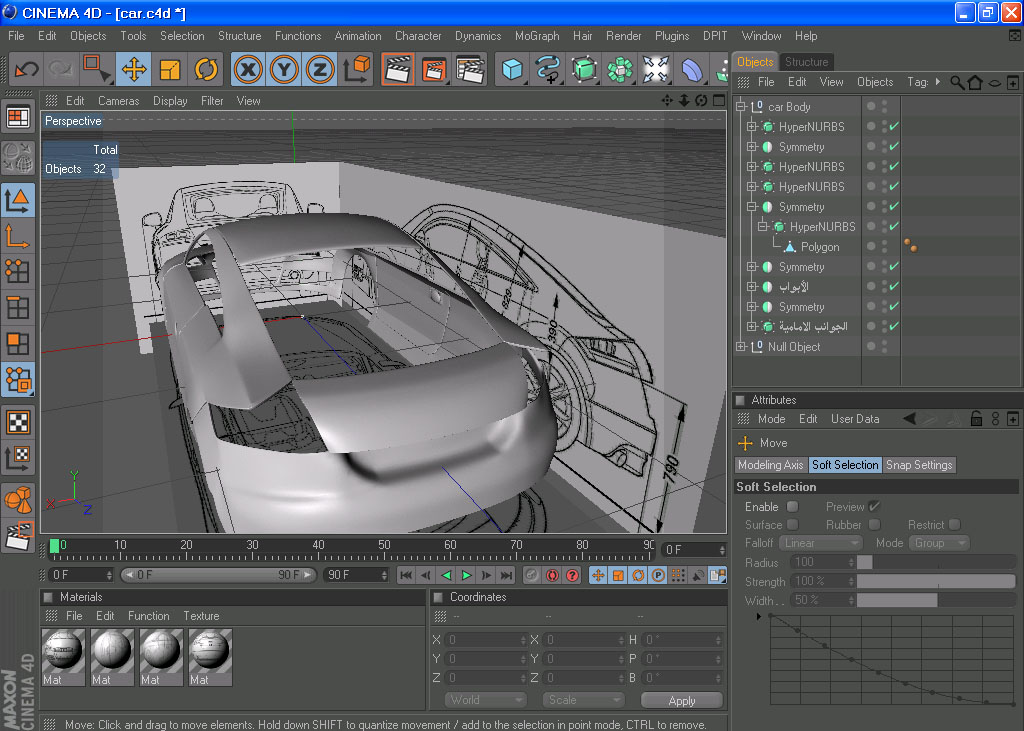Image resolution: width=1024 pixels, height=731 pixels.
Task: Click the Render in Picture Viewer icon
Action: 434,69
